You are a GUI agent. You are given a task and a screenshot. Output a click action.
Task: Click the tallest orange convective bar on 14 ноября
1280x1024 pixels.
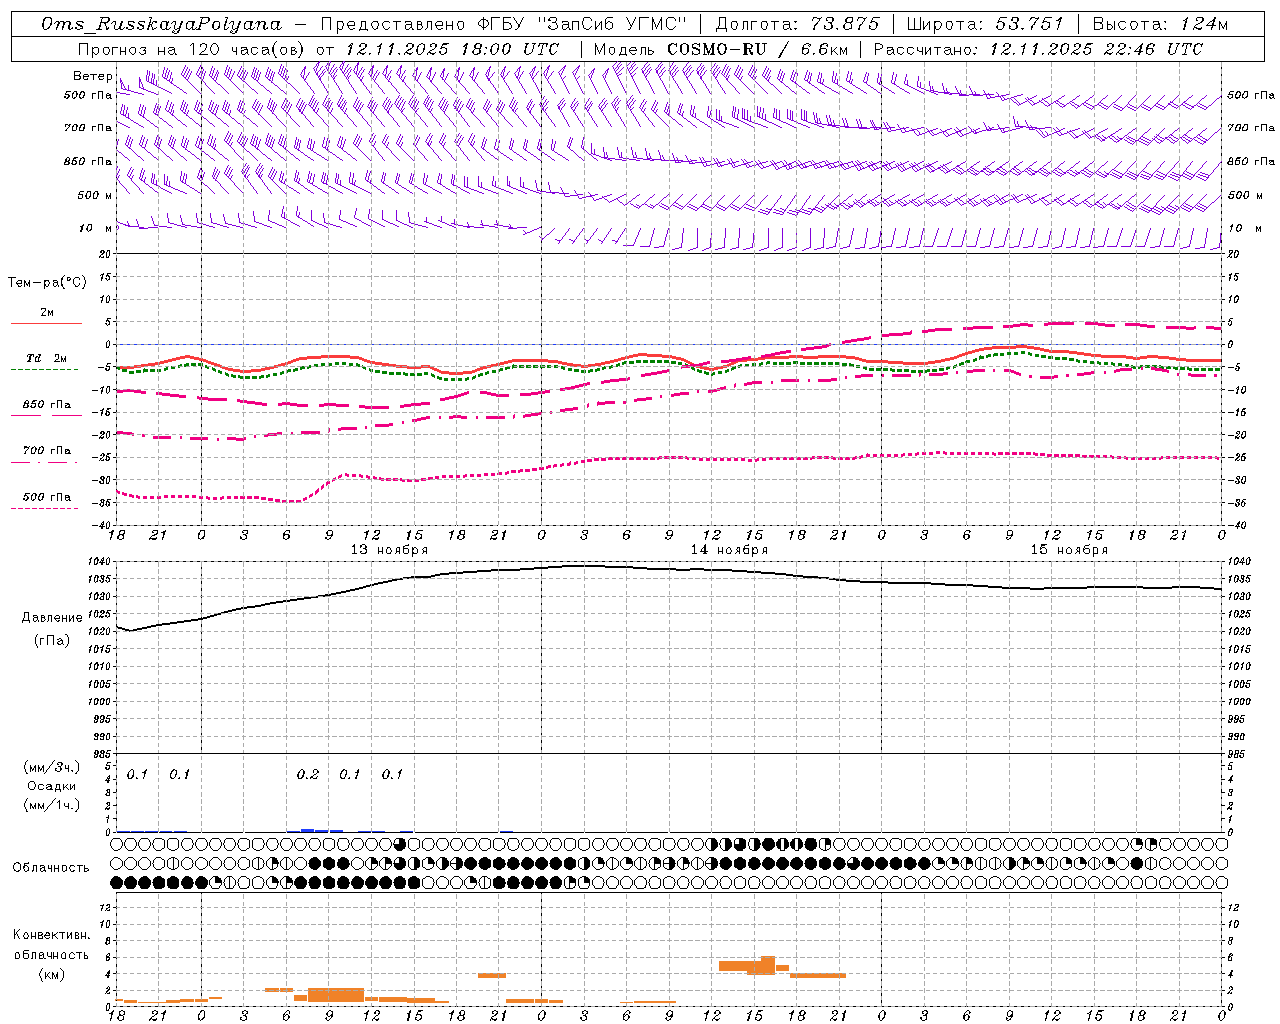767,964
